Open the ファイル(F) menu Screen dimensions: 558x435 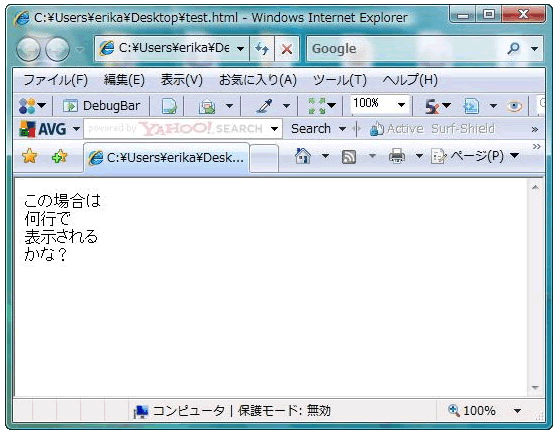coord(56,80)
